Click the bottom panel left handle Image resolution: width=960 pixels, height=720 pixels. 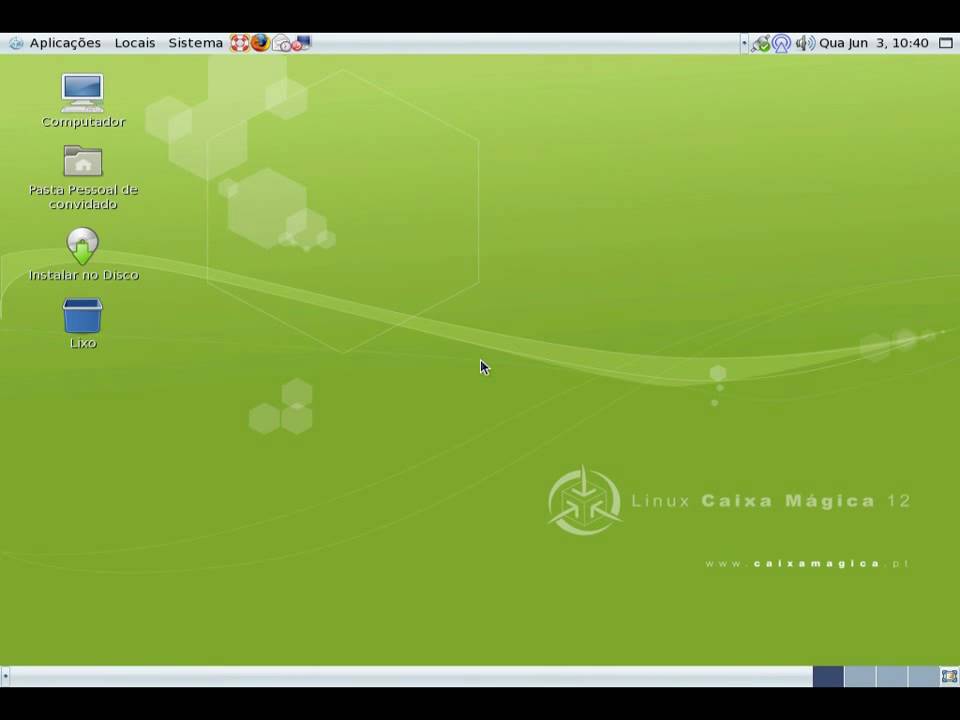(5, 677)
